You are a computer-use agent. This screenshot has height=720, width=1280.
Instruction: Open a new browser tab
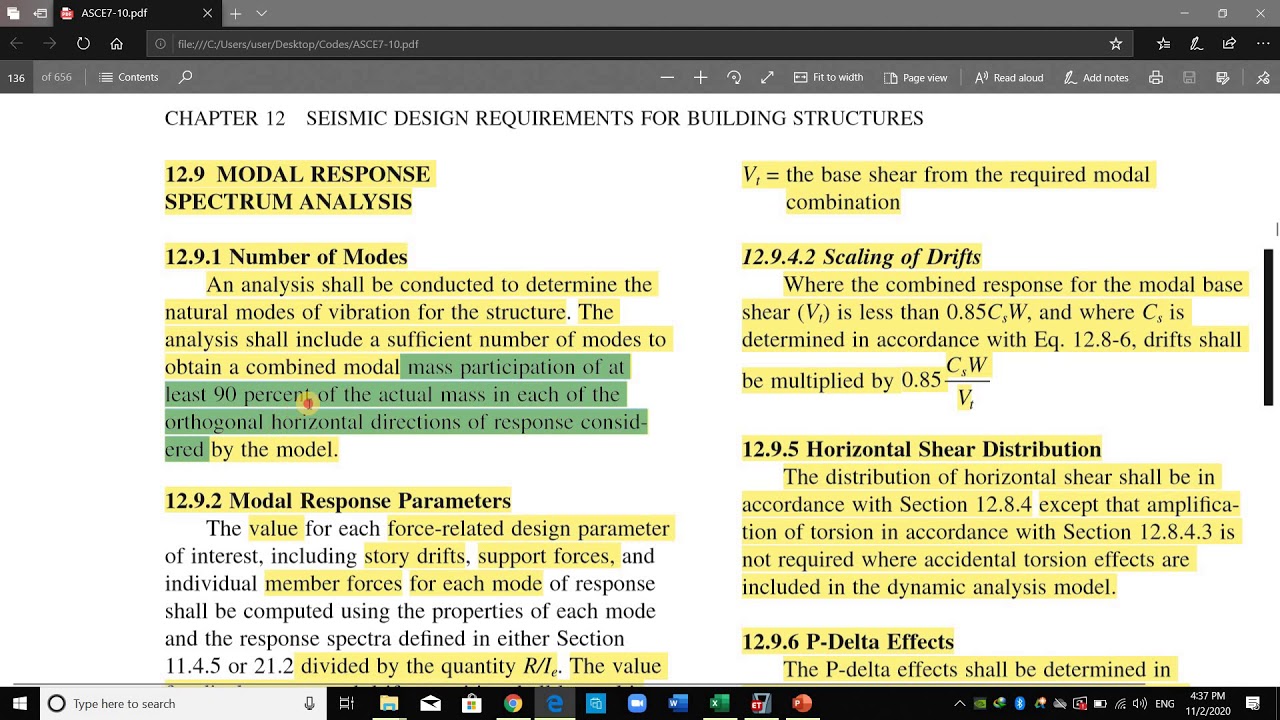tap(235, 13)
